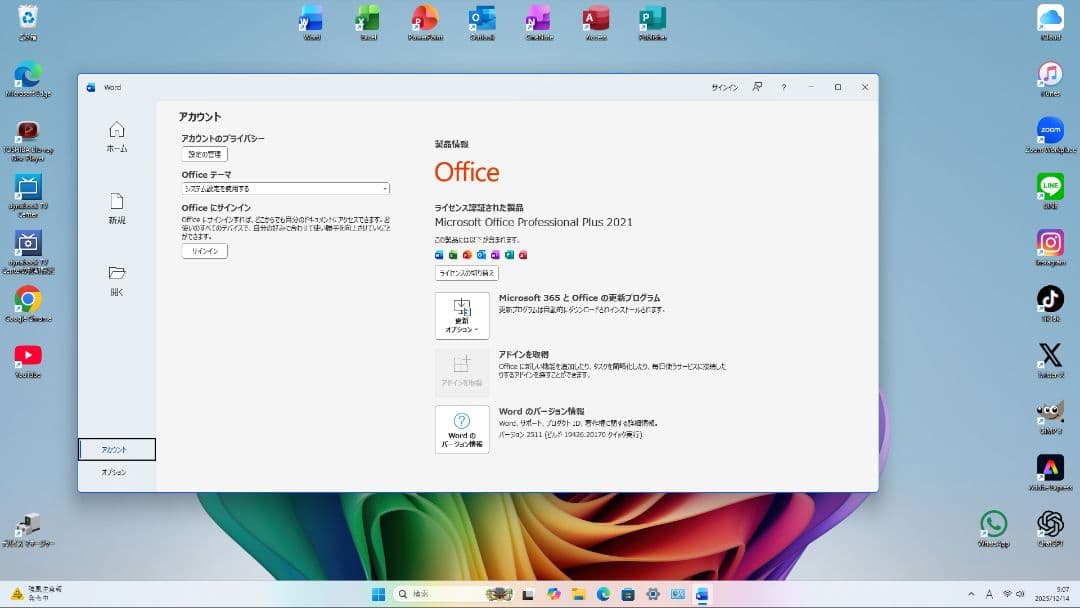
Task: Open the オプション section
Action: tap(116, 471)
